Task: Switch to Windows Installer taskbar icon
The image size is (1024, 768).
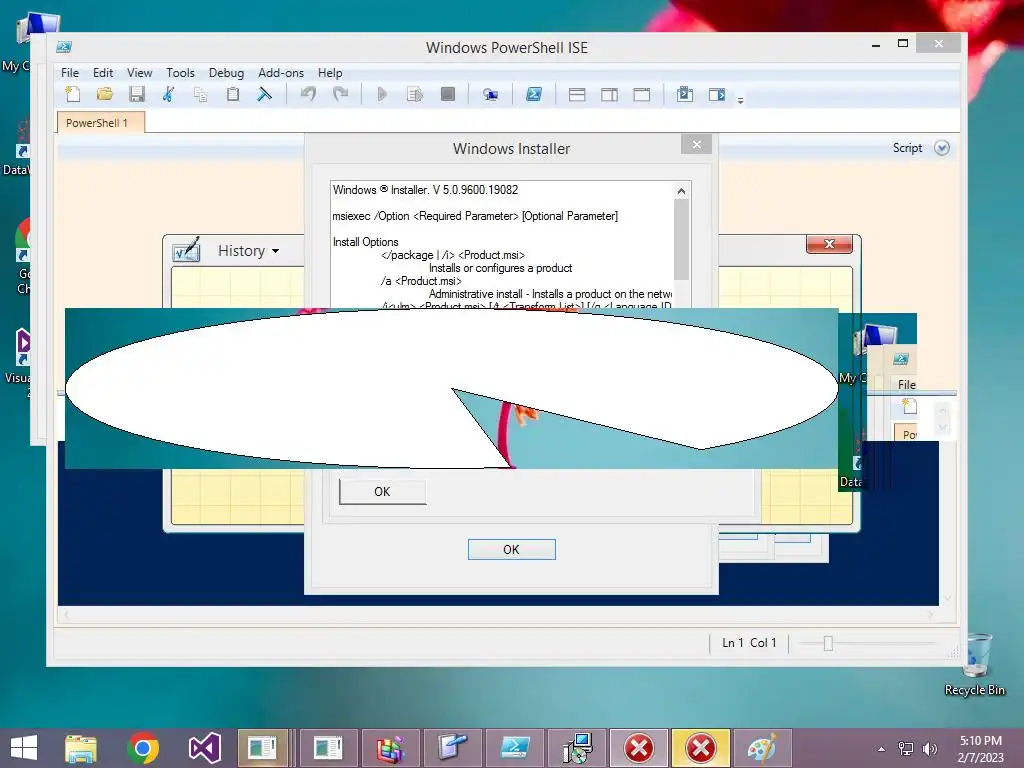Action: [577, 748]
